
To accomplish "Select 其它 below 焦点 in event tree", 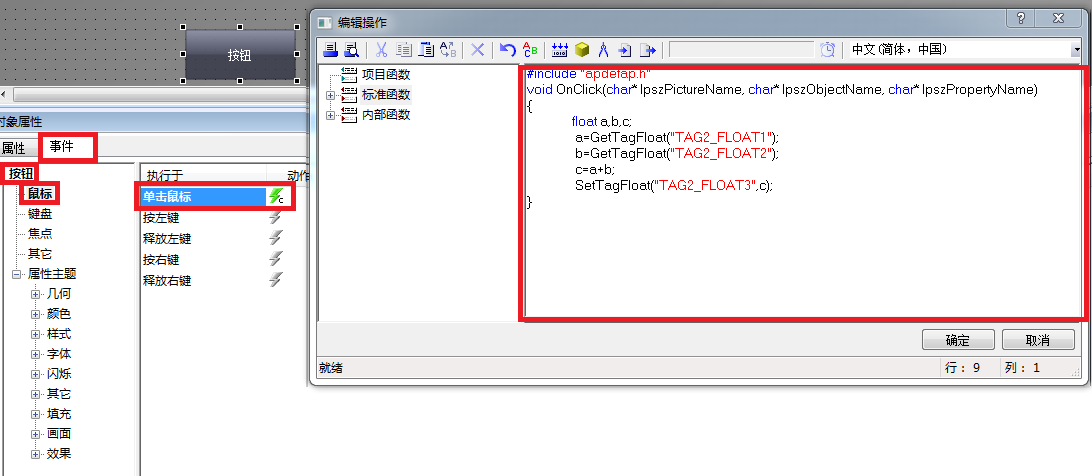I will click(x=40, y=254).
